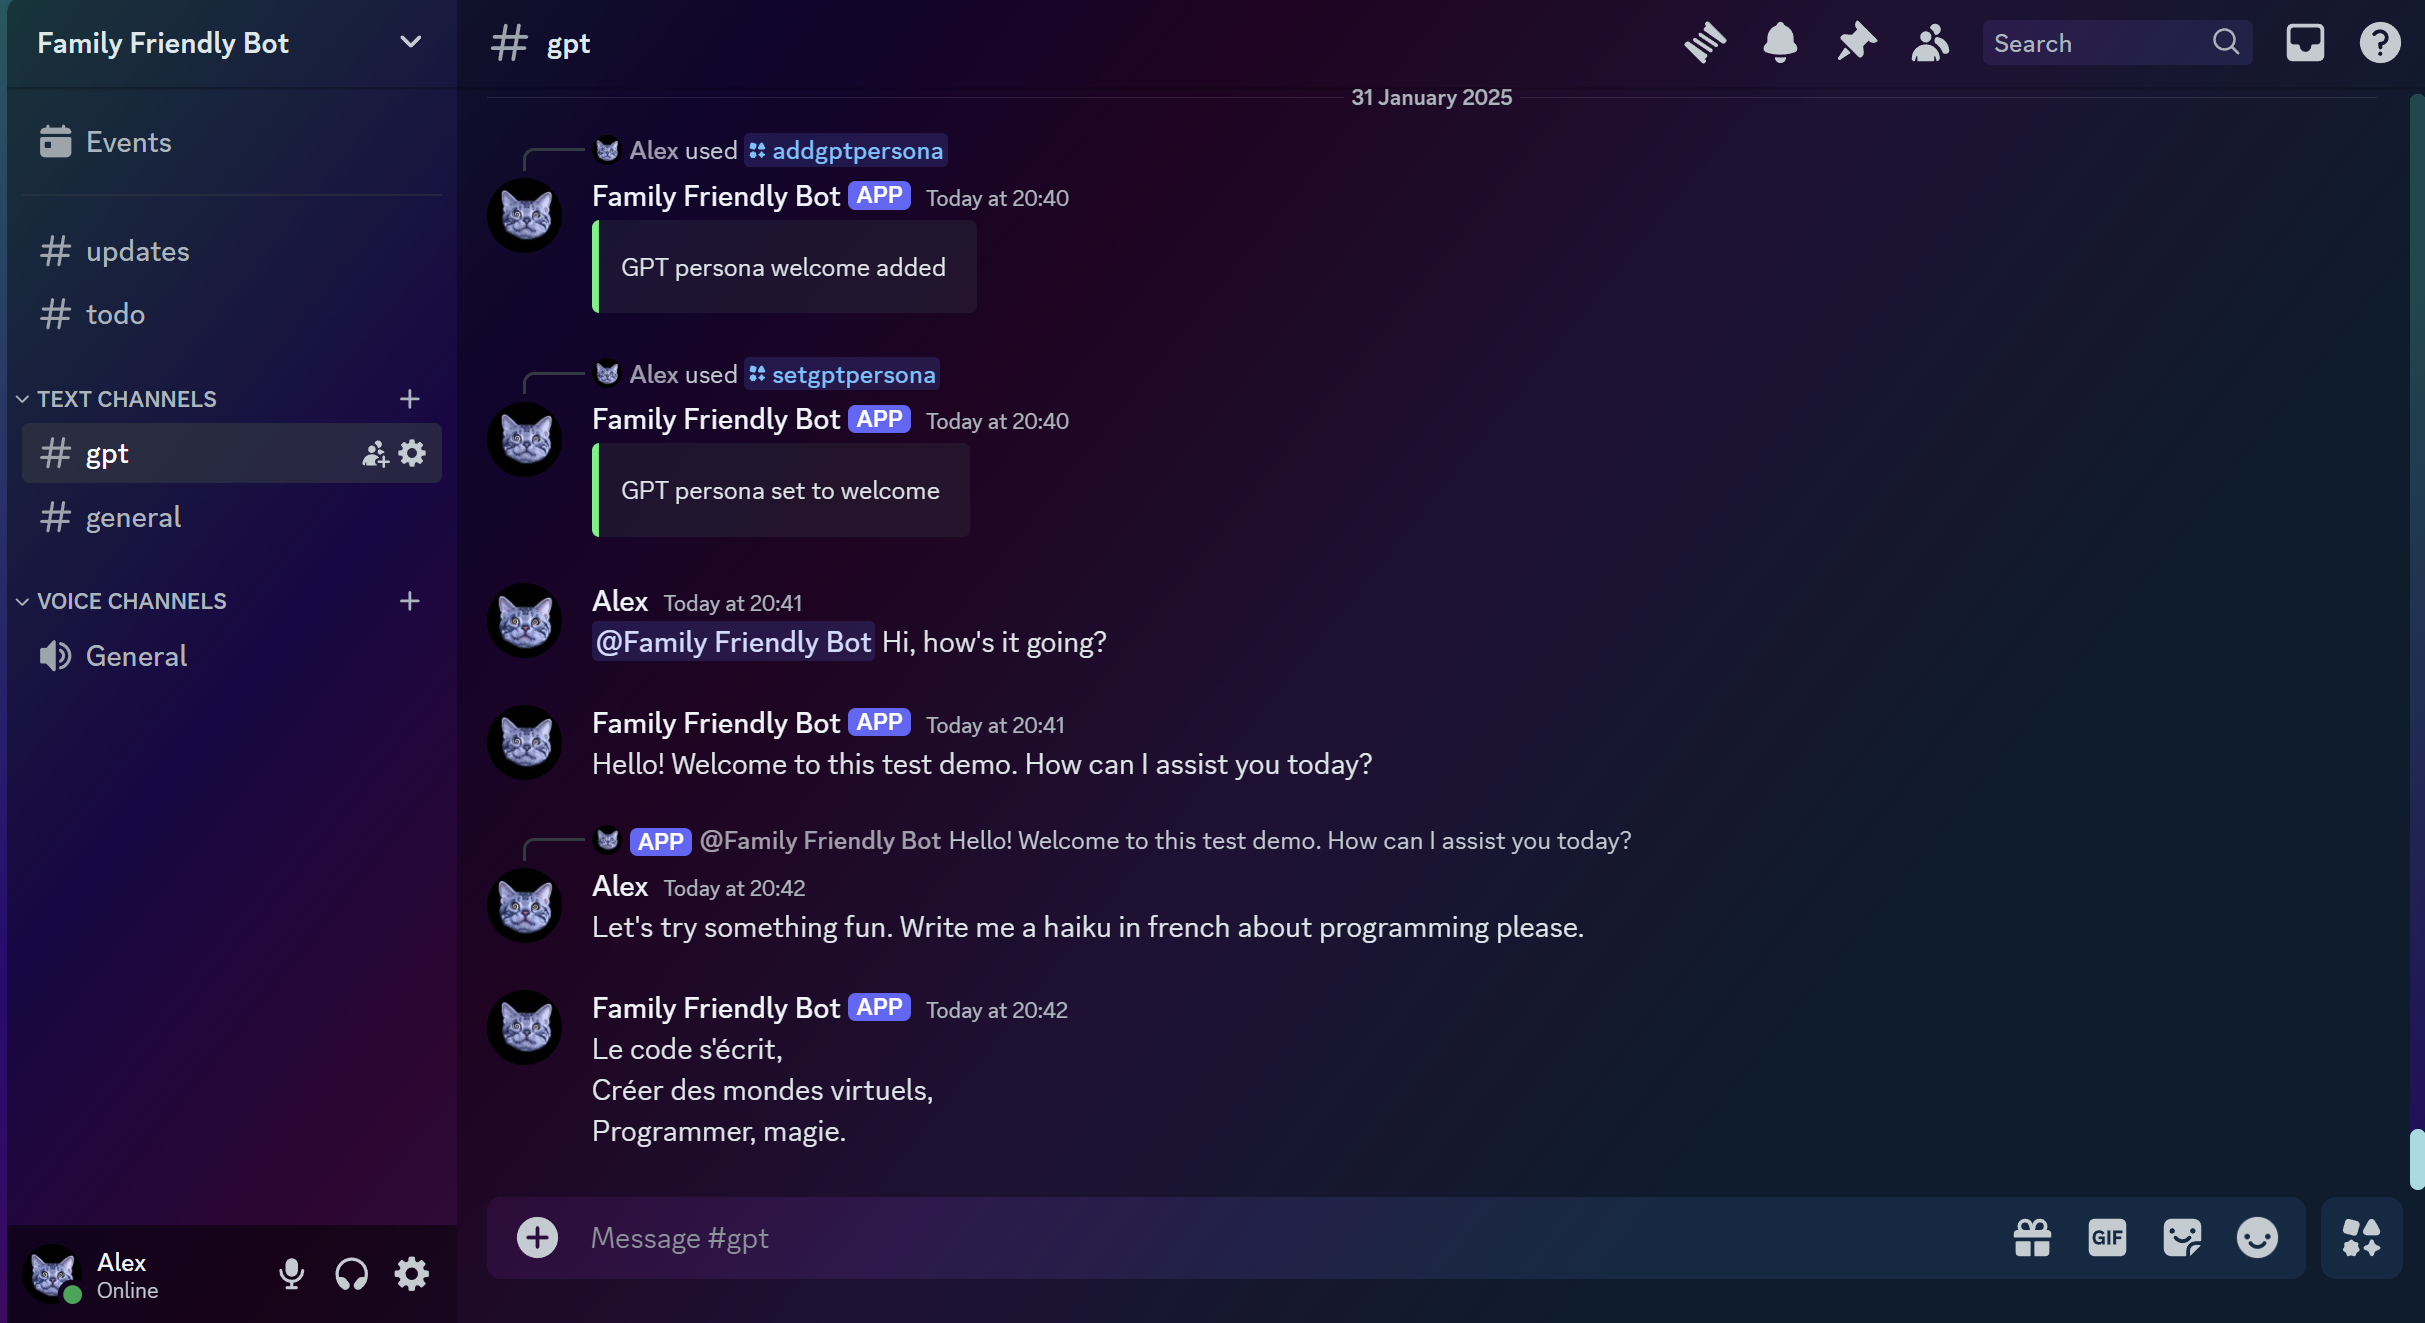This screenshot has height=1323, width=2425.
Task: Open notification settings bell icon
Action: click(1778, 42)
